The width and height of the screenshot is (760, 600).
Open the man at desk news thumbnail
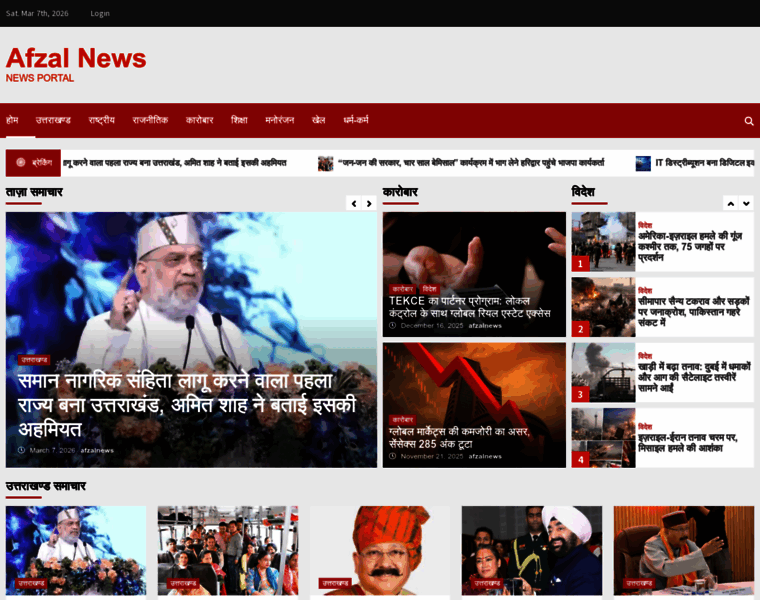[x=684, y=551]
